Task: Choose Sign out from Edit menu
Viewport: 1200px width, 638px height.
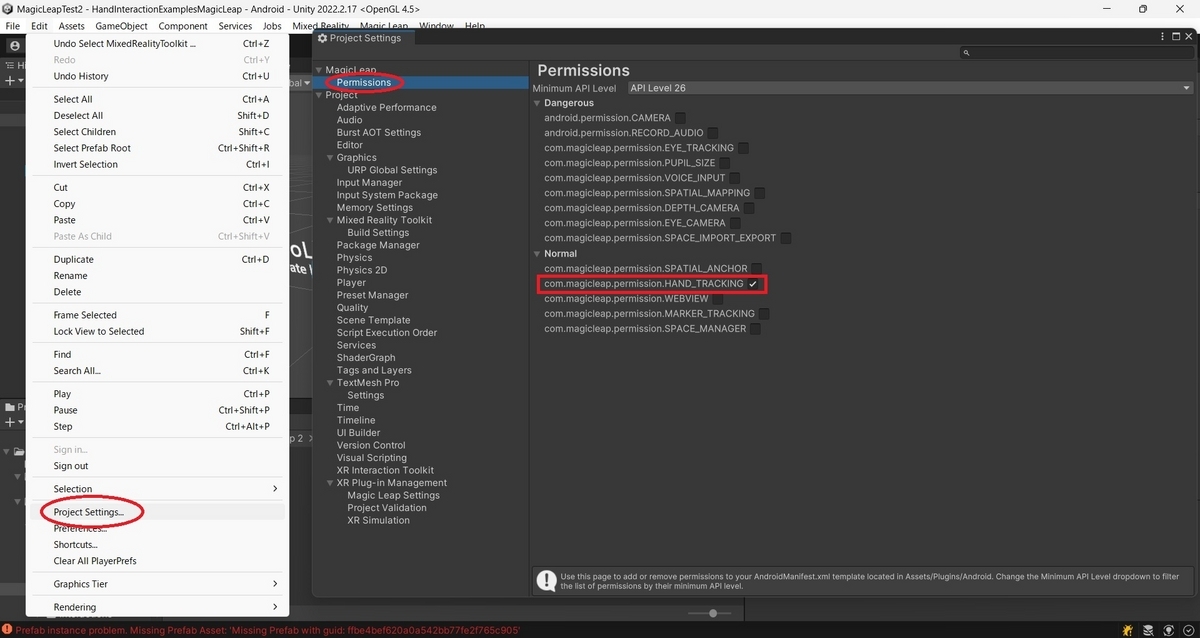Action: pos(157,466)
